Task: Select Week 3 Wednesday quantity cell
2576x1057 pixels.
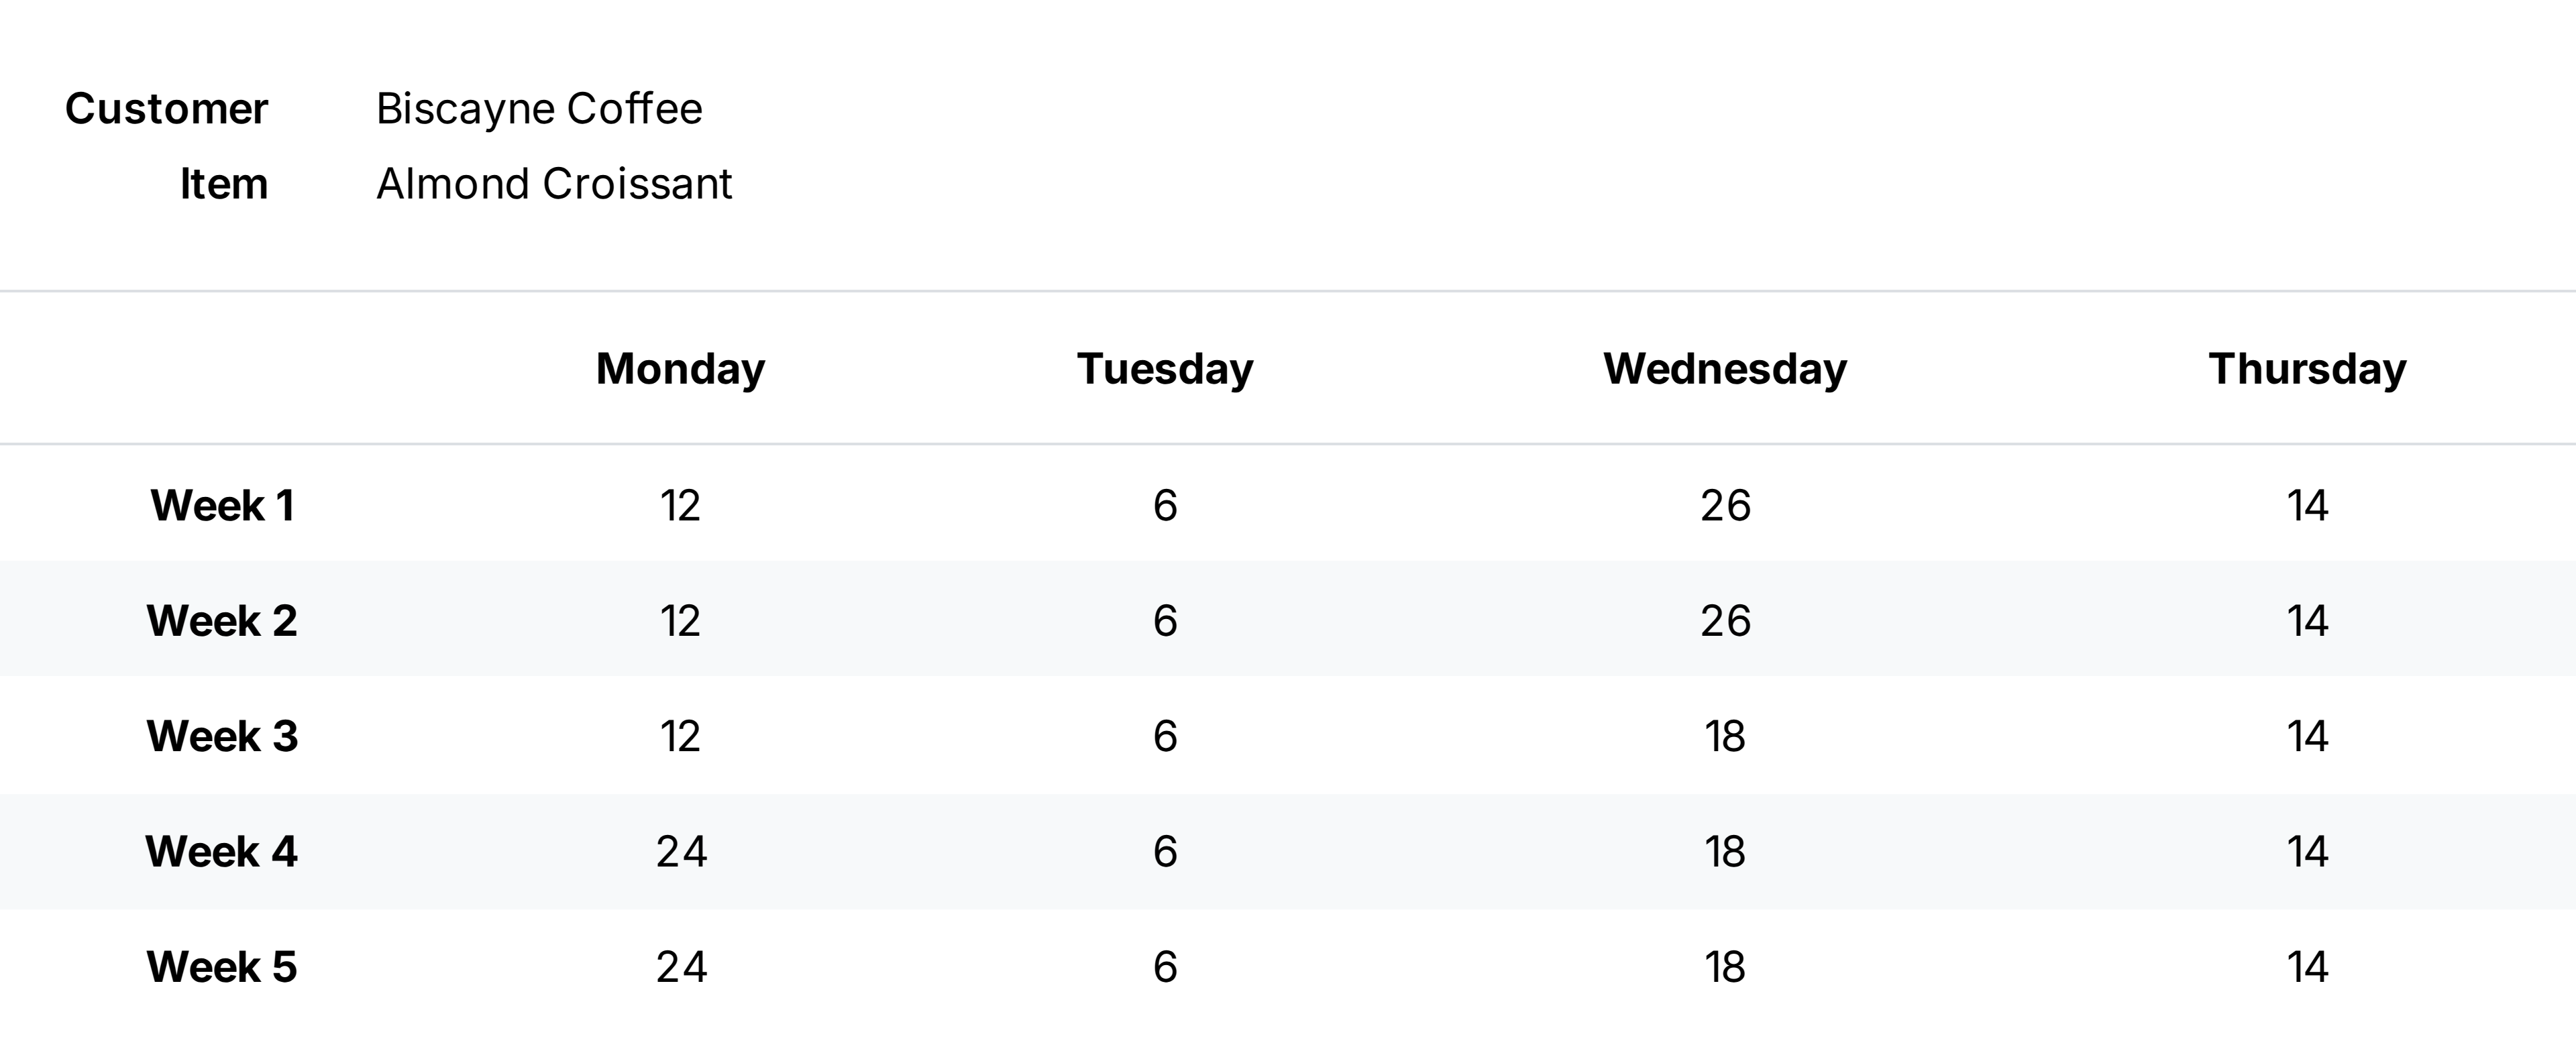Action: 1725,736
